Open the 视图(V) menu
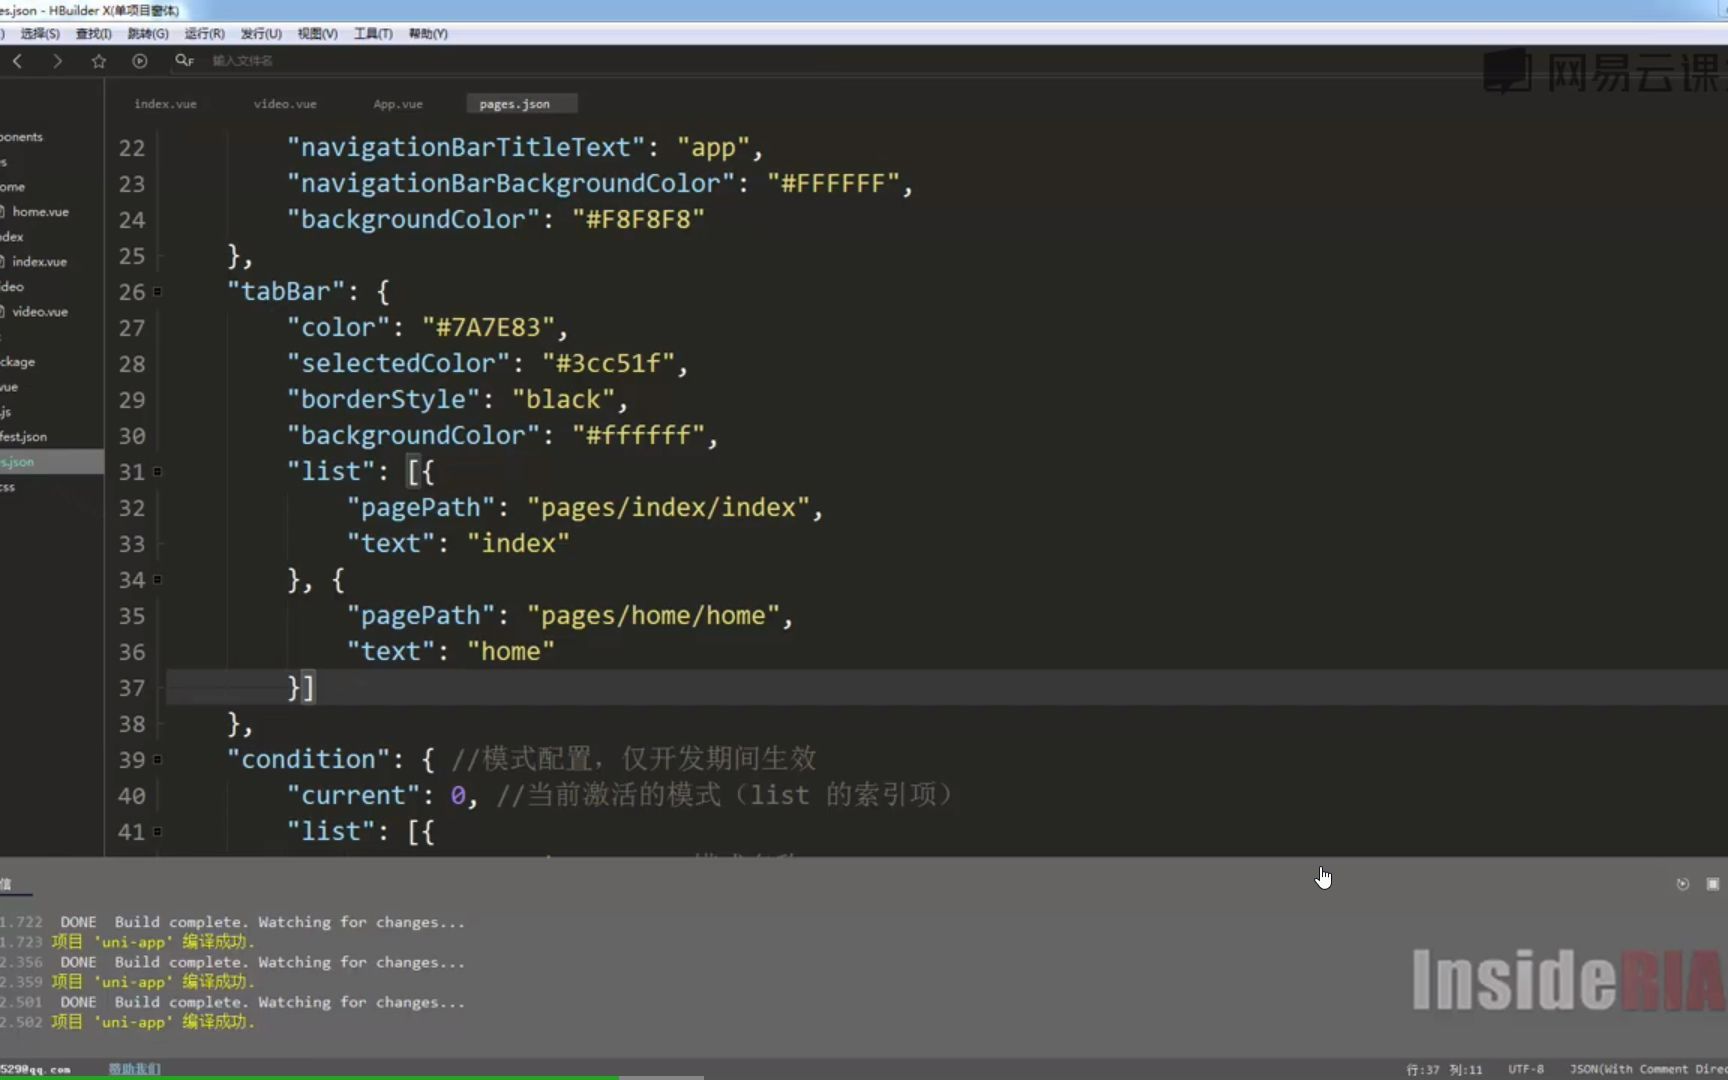This screenshot has height=1080, width=1728. (317, 34)
